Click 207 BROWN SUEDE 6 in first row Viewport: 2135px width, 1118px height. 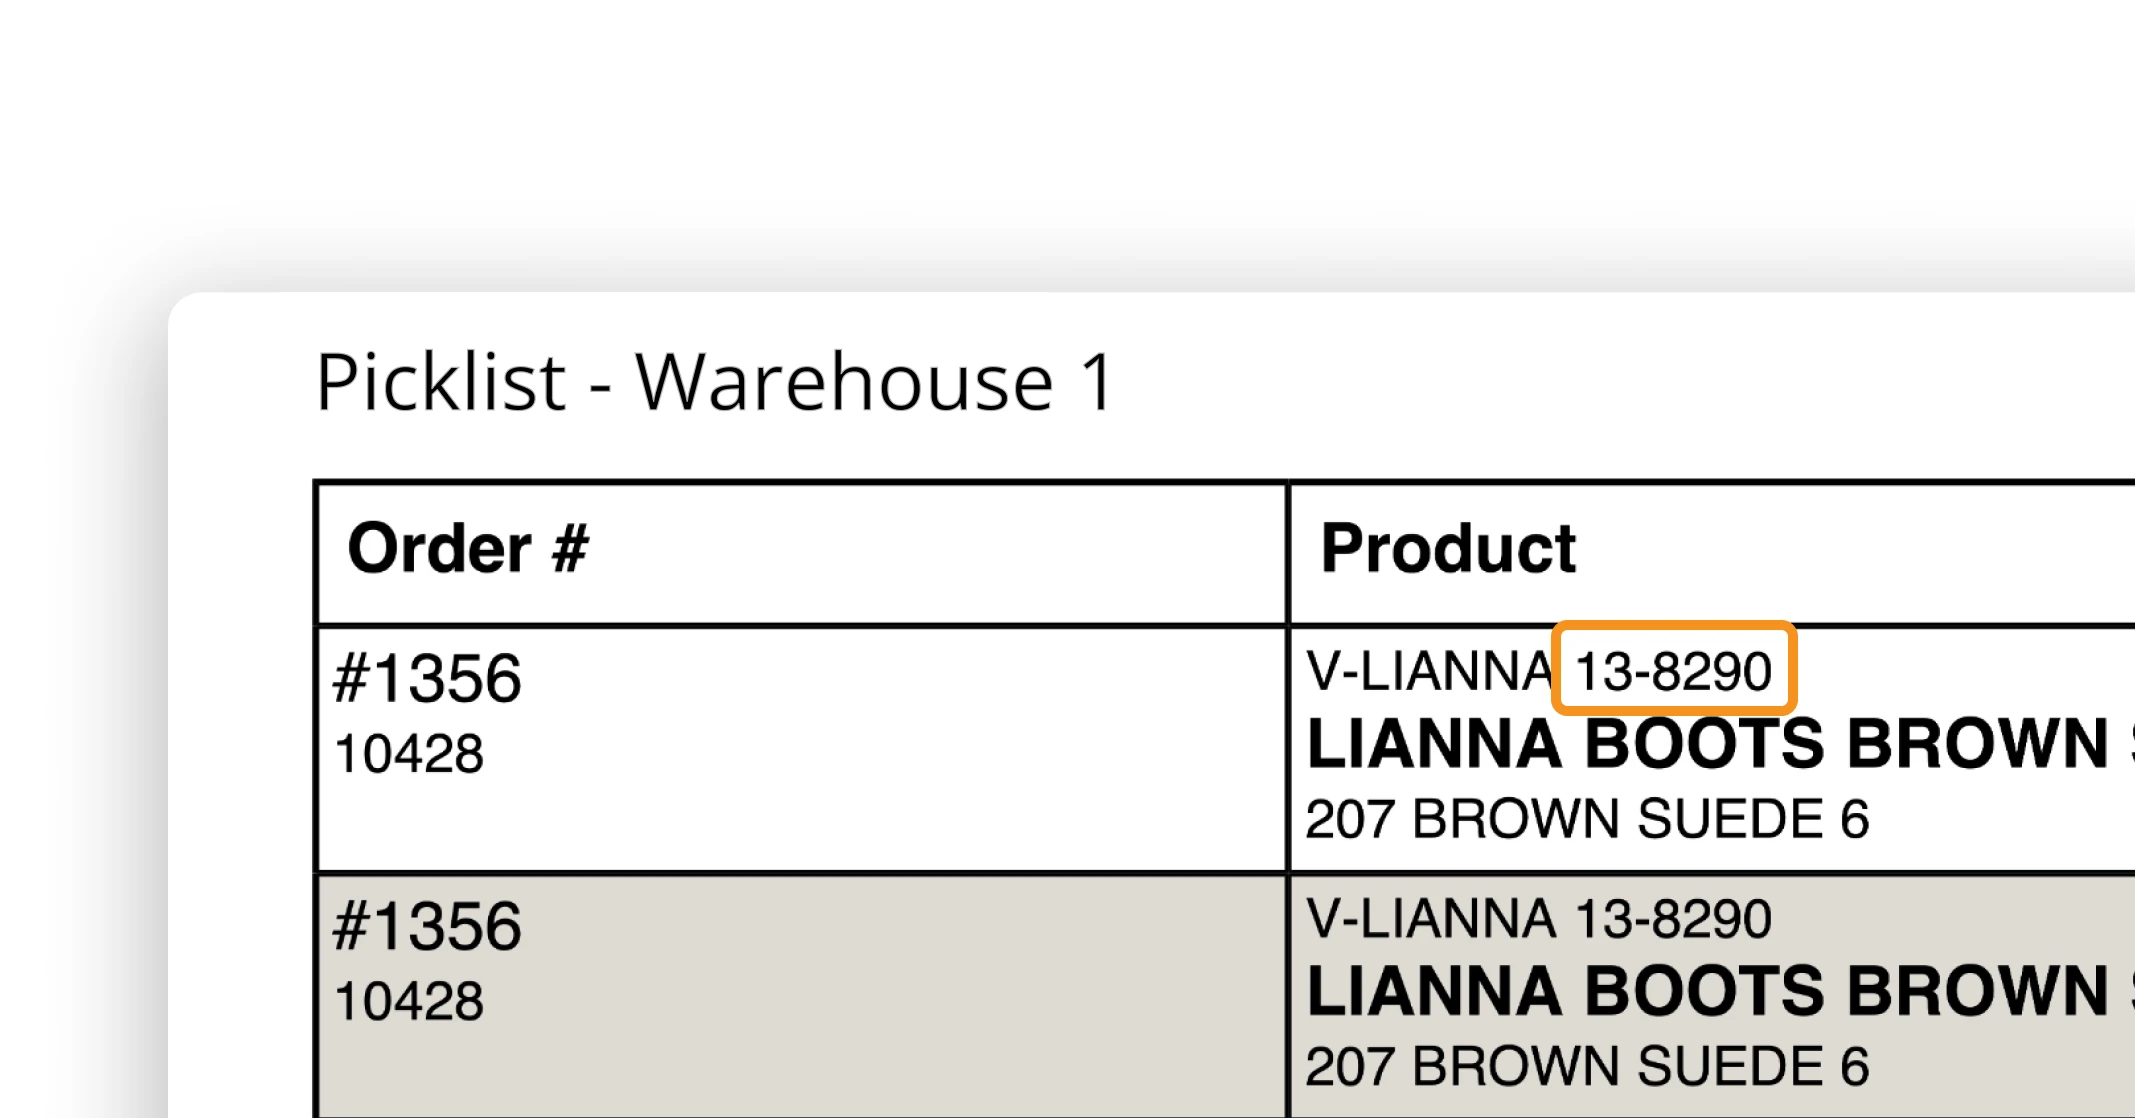1587,819
